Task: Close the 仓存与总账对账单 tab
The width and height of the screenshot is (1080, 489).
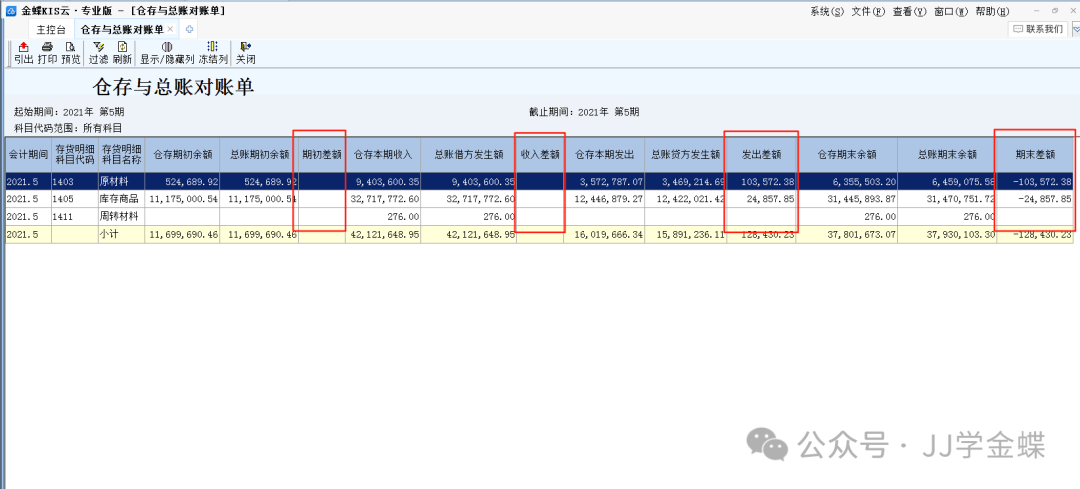Action: [170, 30]
